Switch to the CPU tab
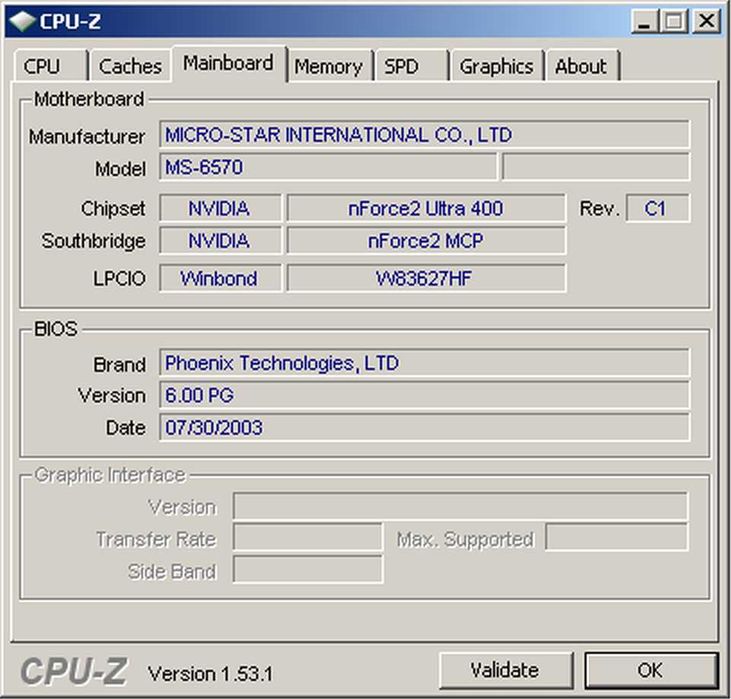This screenshot has width=731, height=699. (50, 66)
